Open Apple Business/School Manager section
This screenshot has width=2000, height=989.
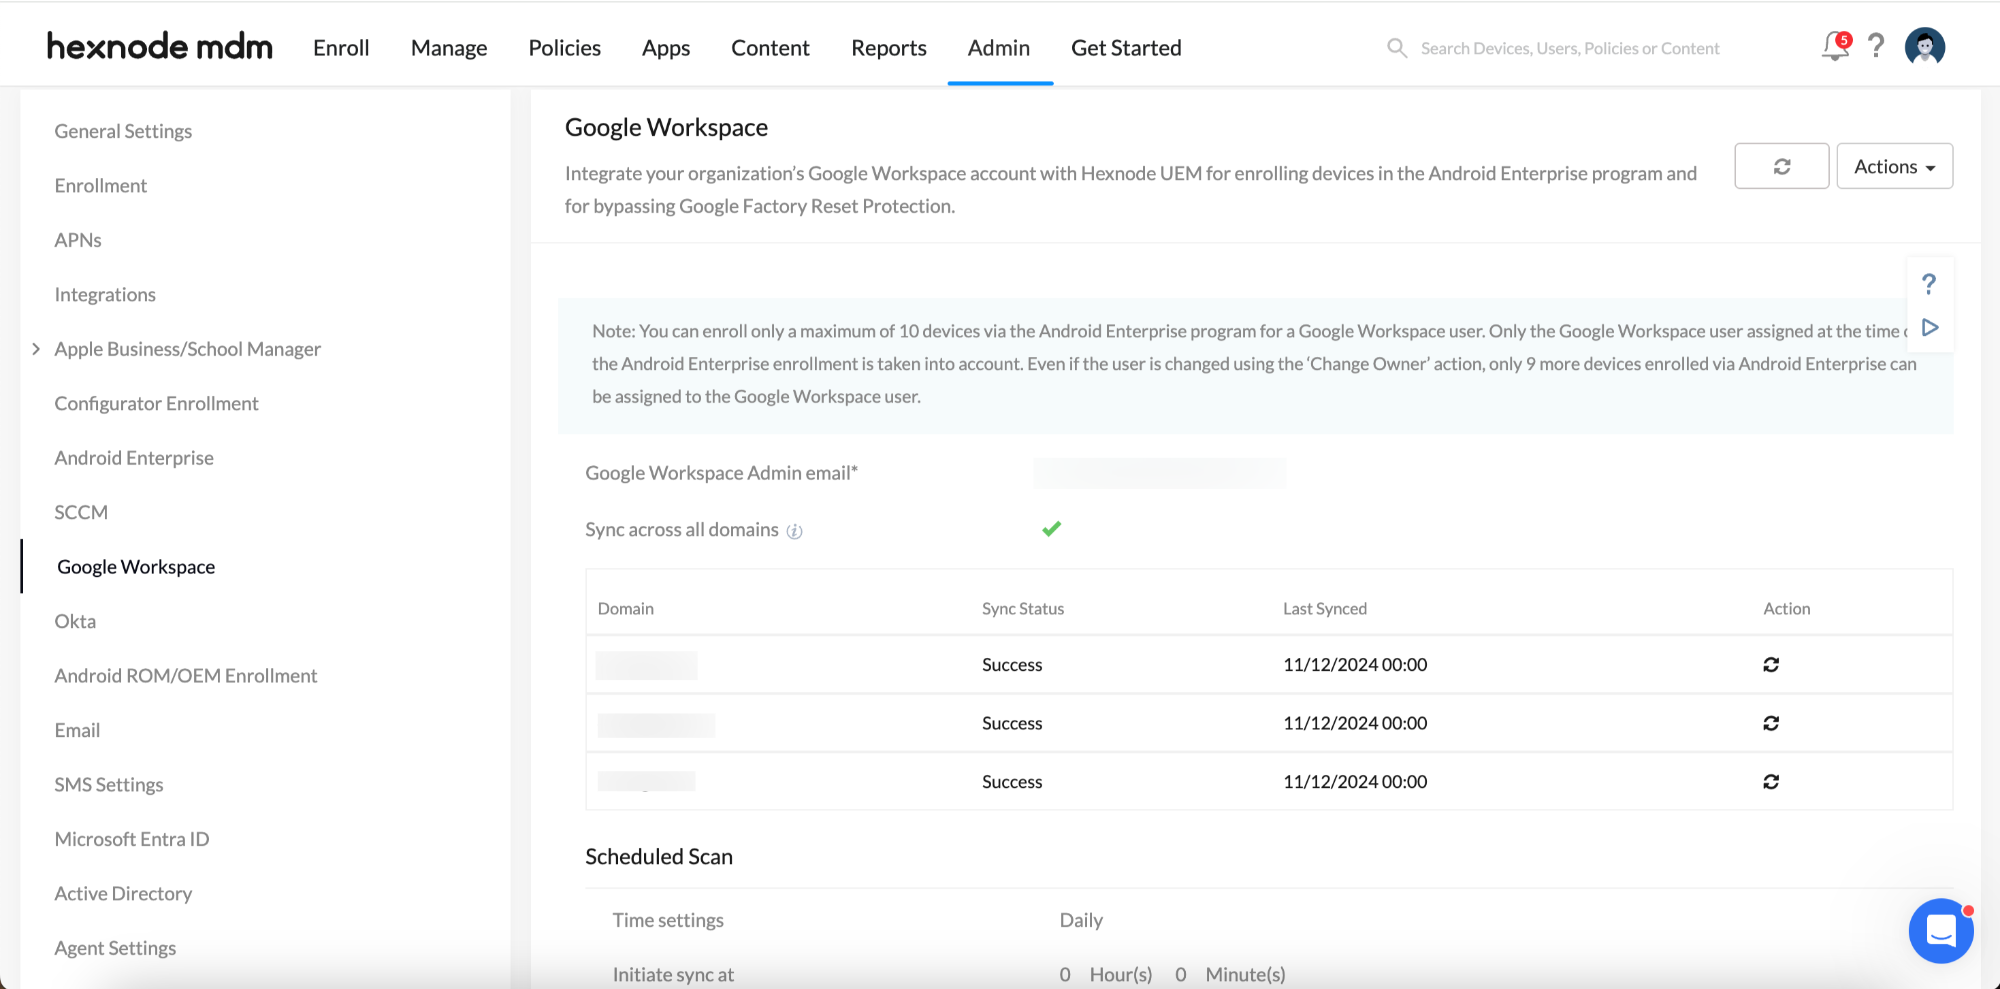pos(187,349)
